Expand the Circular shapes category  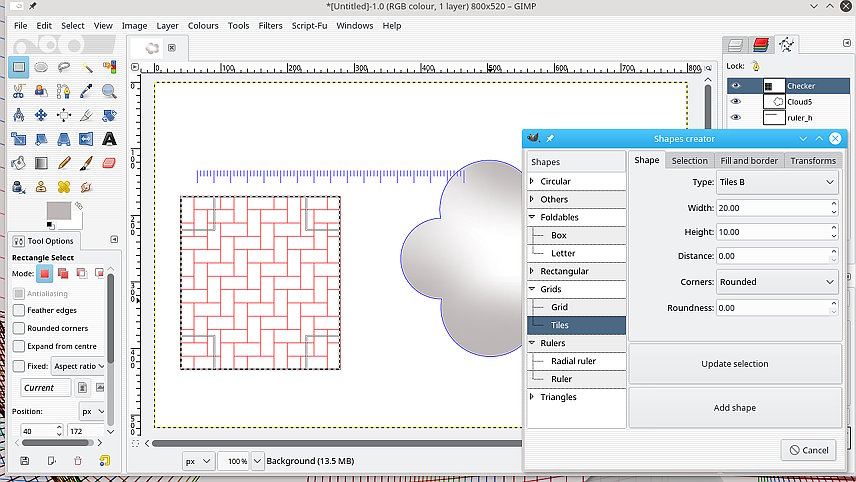pyautogui.click(x=532, y=182)
